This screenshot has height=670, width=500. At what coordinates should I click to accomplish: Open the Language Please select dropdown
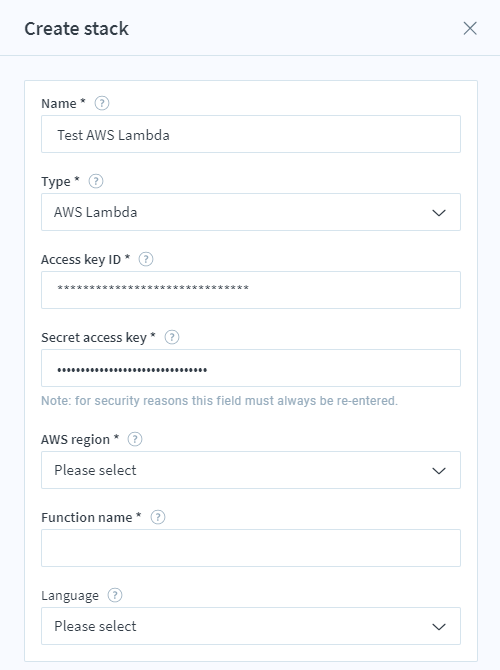tap(251, 626)
